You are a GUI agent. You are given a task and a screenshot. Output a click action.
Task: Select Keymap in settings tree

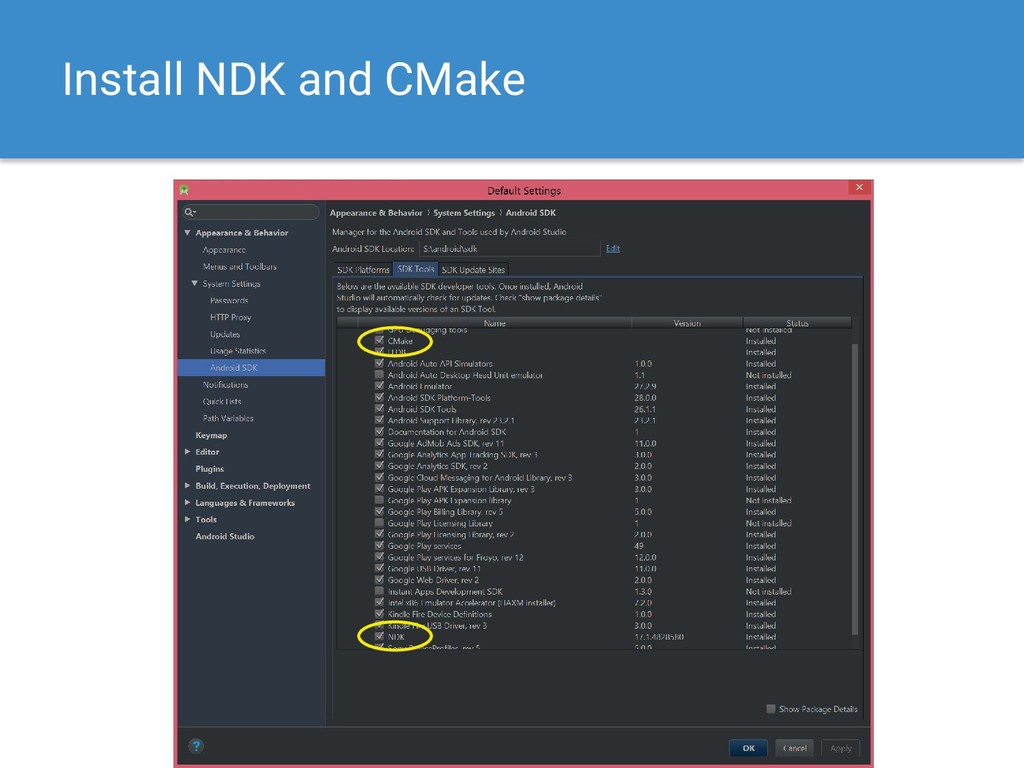211,436
